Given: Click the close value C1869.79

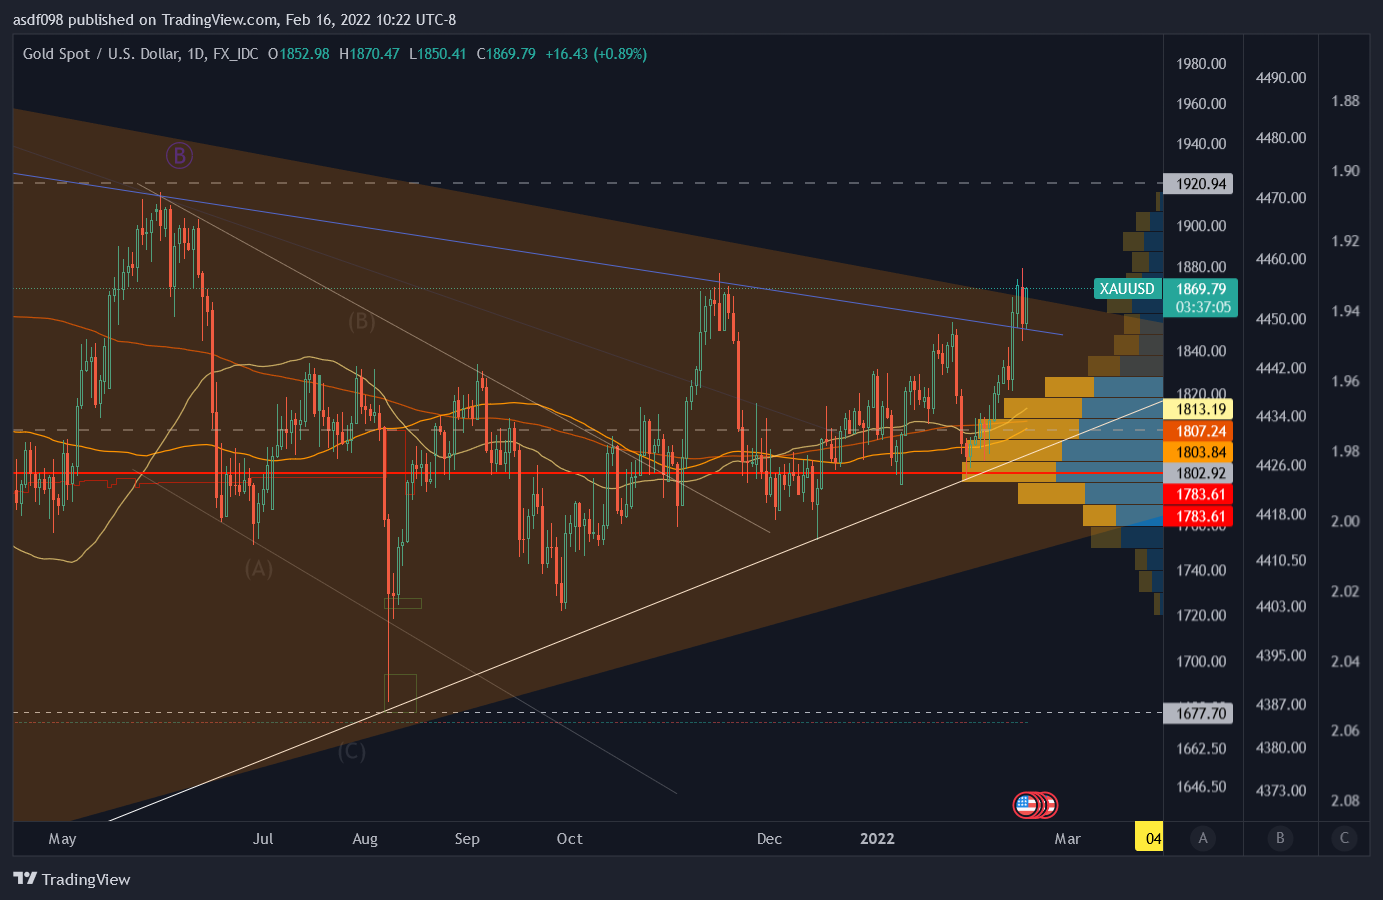Looking at the screenshot, I should 506,54.
